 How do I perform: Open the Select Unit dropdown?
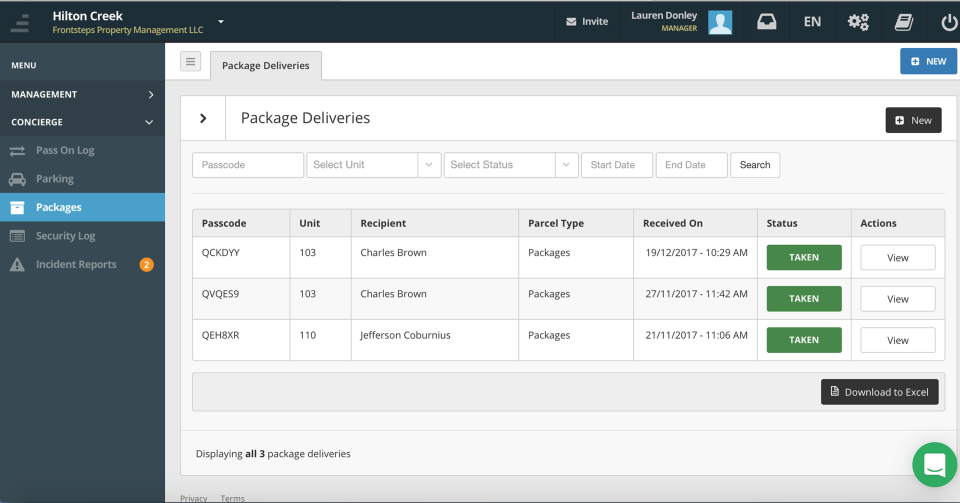[x=374, y=165]
